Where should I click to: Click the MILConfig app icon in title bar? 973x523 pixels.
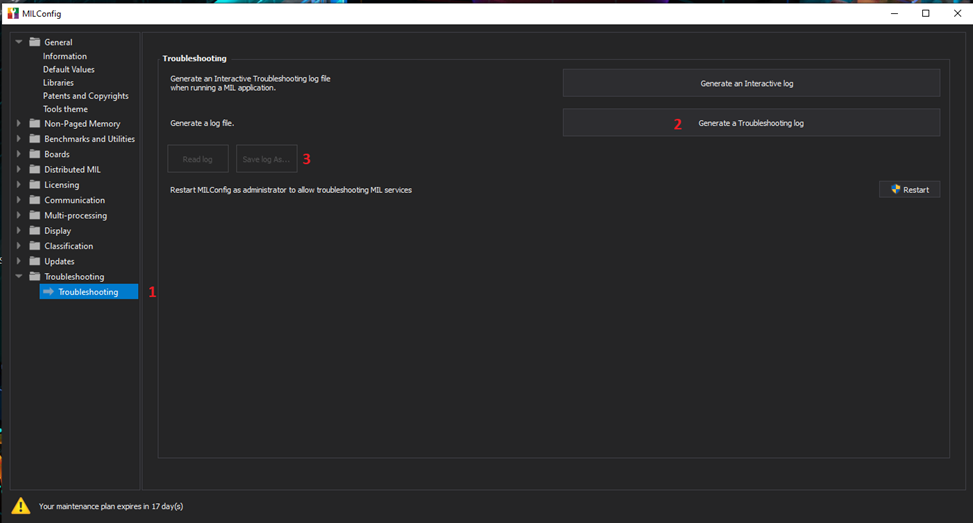(13, 13)
